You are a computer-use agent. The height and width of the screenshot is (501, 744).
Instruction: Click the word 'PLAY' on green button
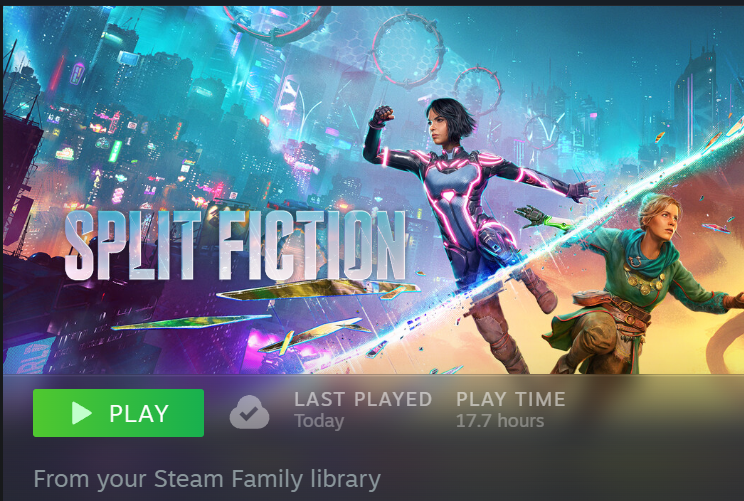tap(139, 413)
